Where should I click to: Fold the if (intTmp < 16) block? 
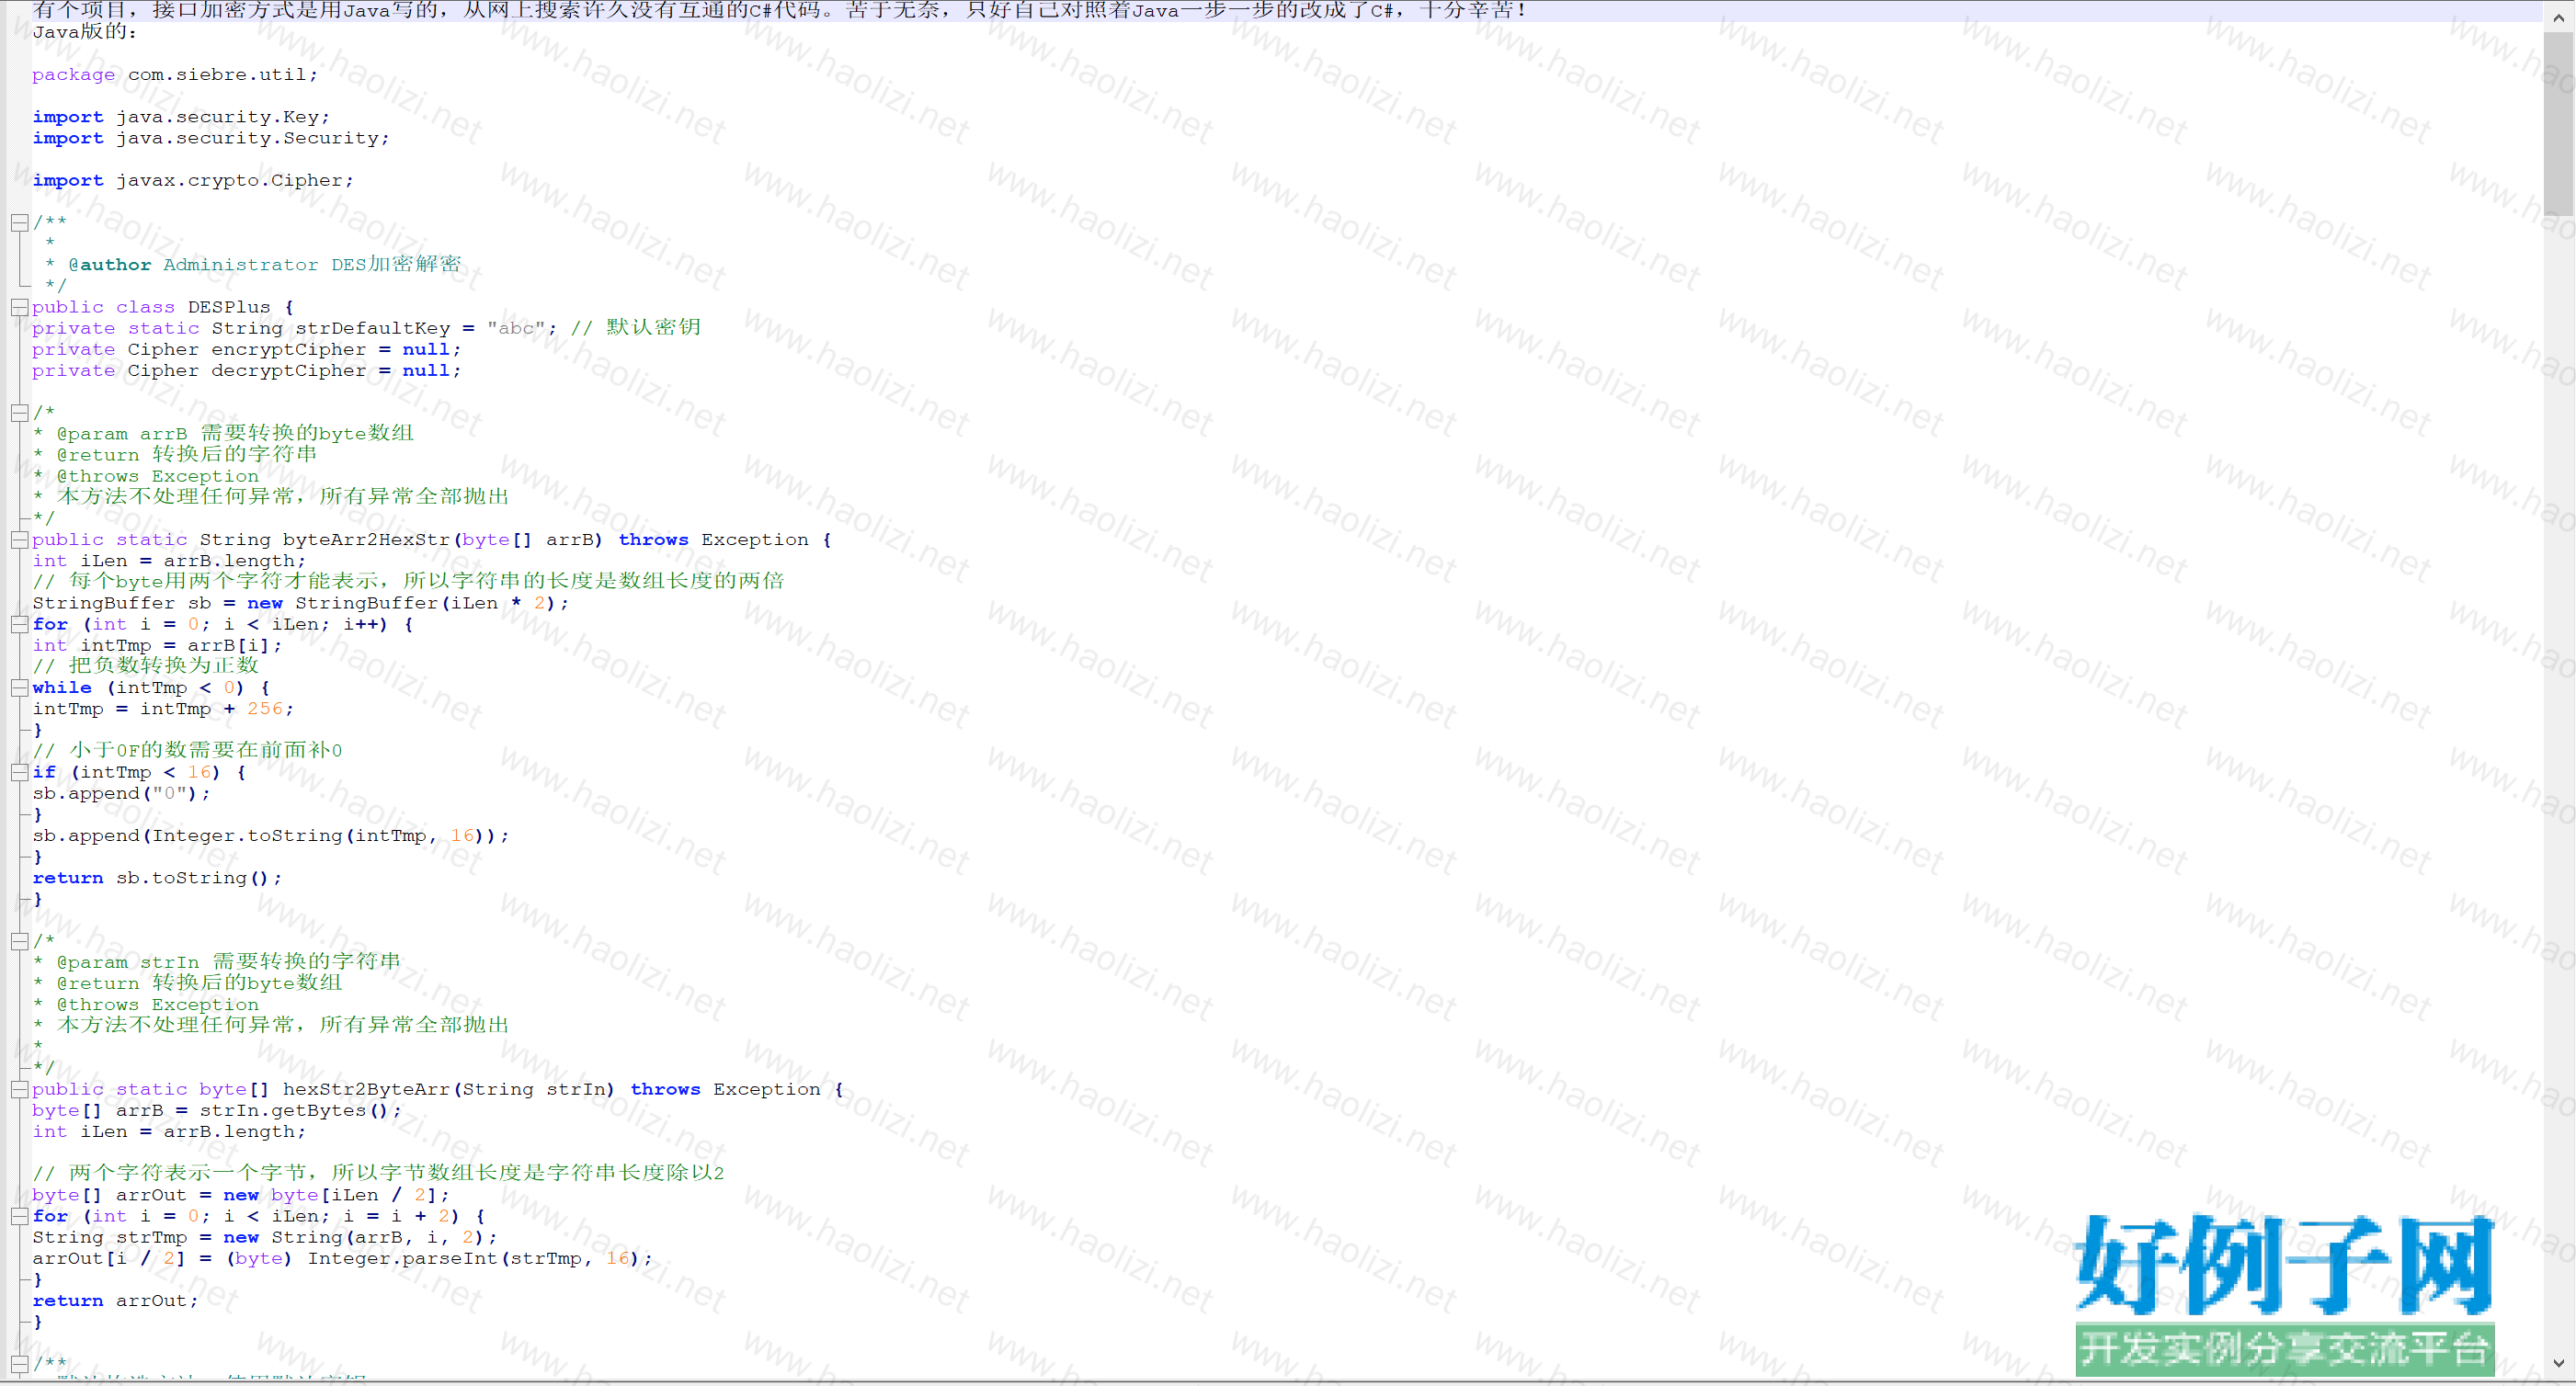(19, 773)
